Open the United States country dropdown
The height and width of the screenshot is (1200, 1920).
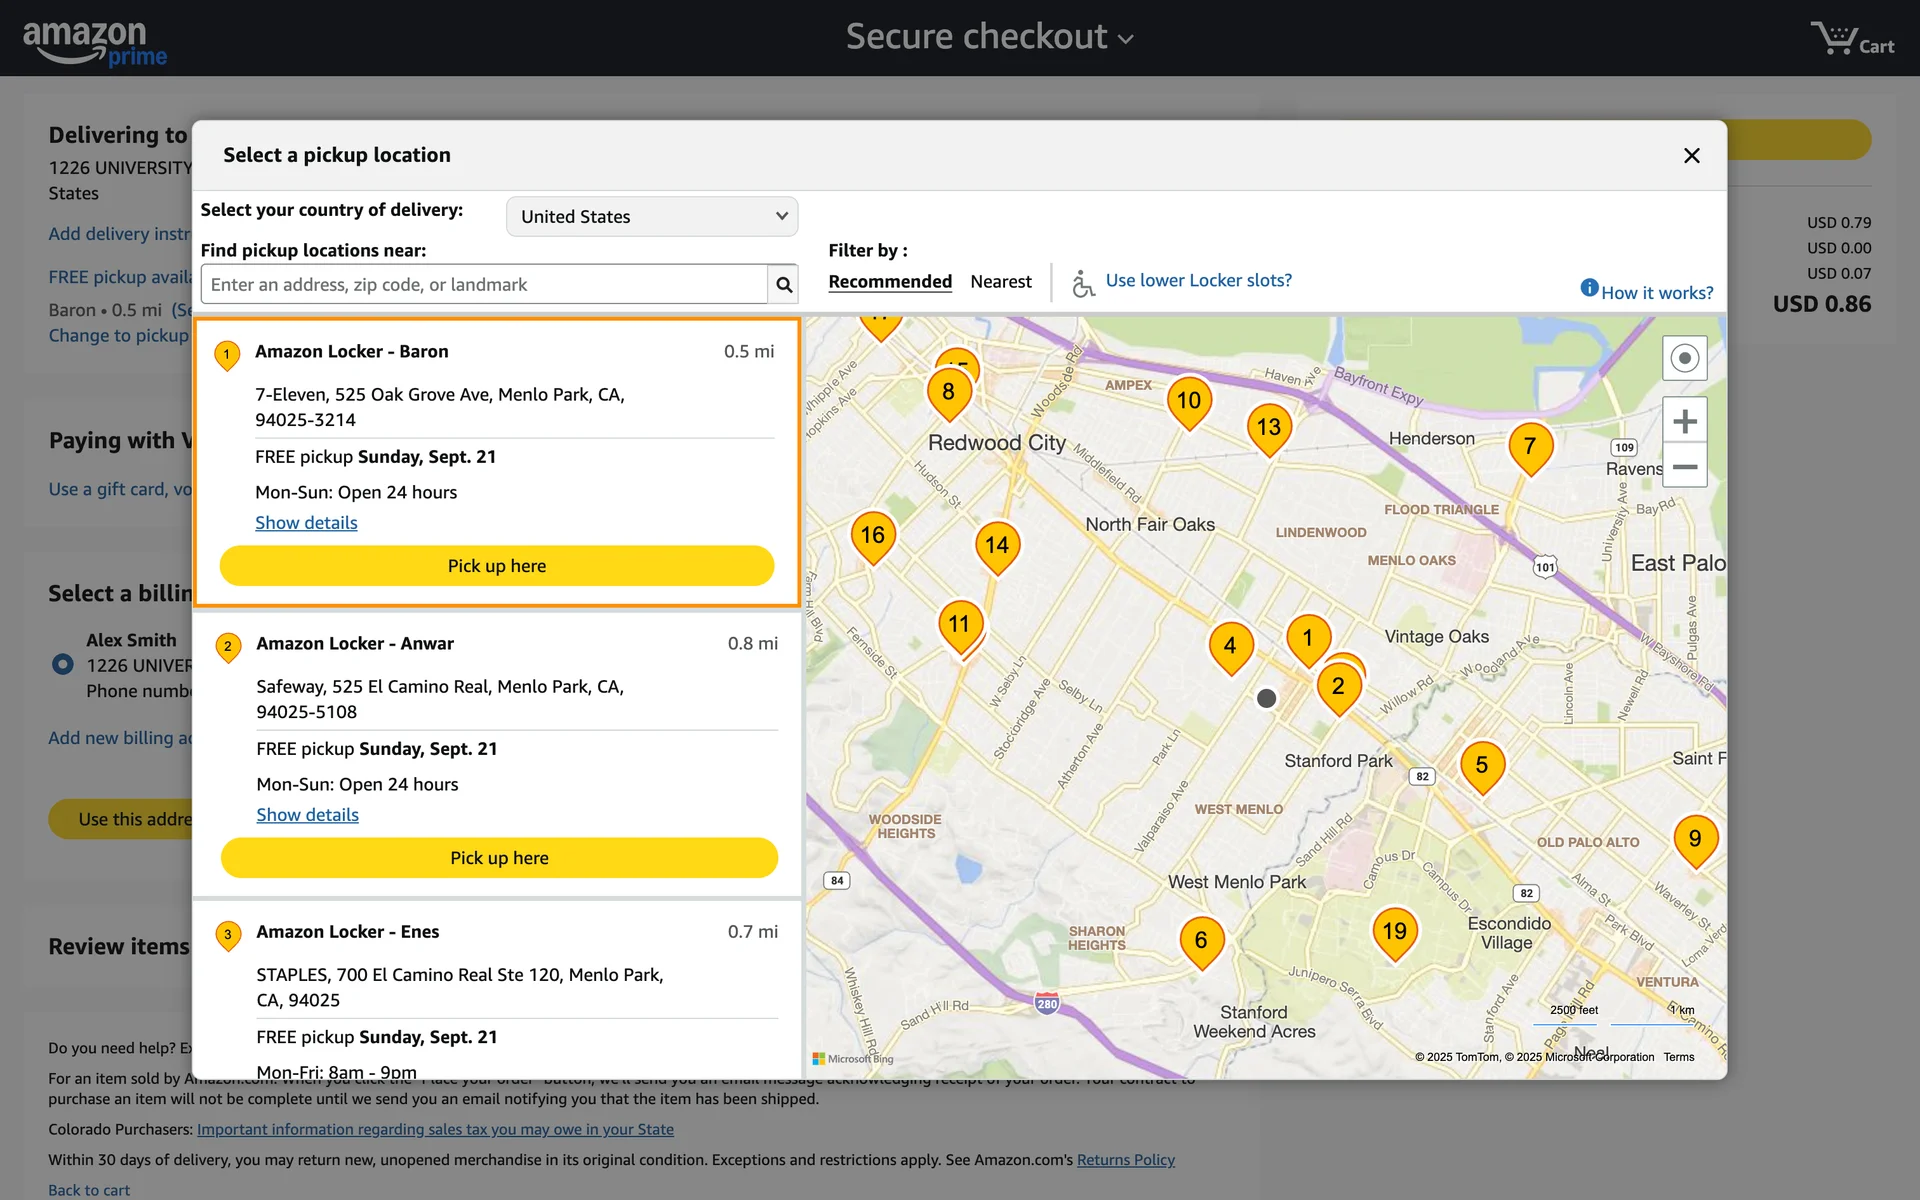click(x=652, y=217)
